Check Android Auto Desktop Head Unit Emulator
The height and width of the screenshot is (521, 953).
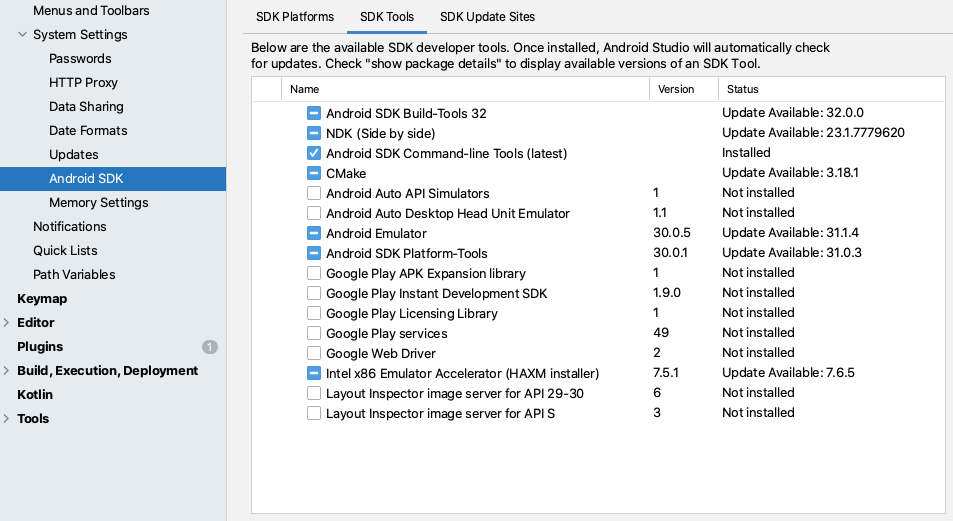point(314,213)
